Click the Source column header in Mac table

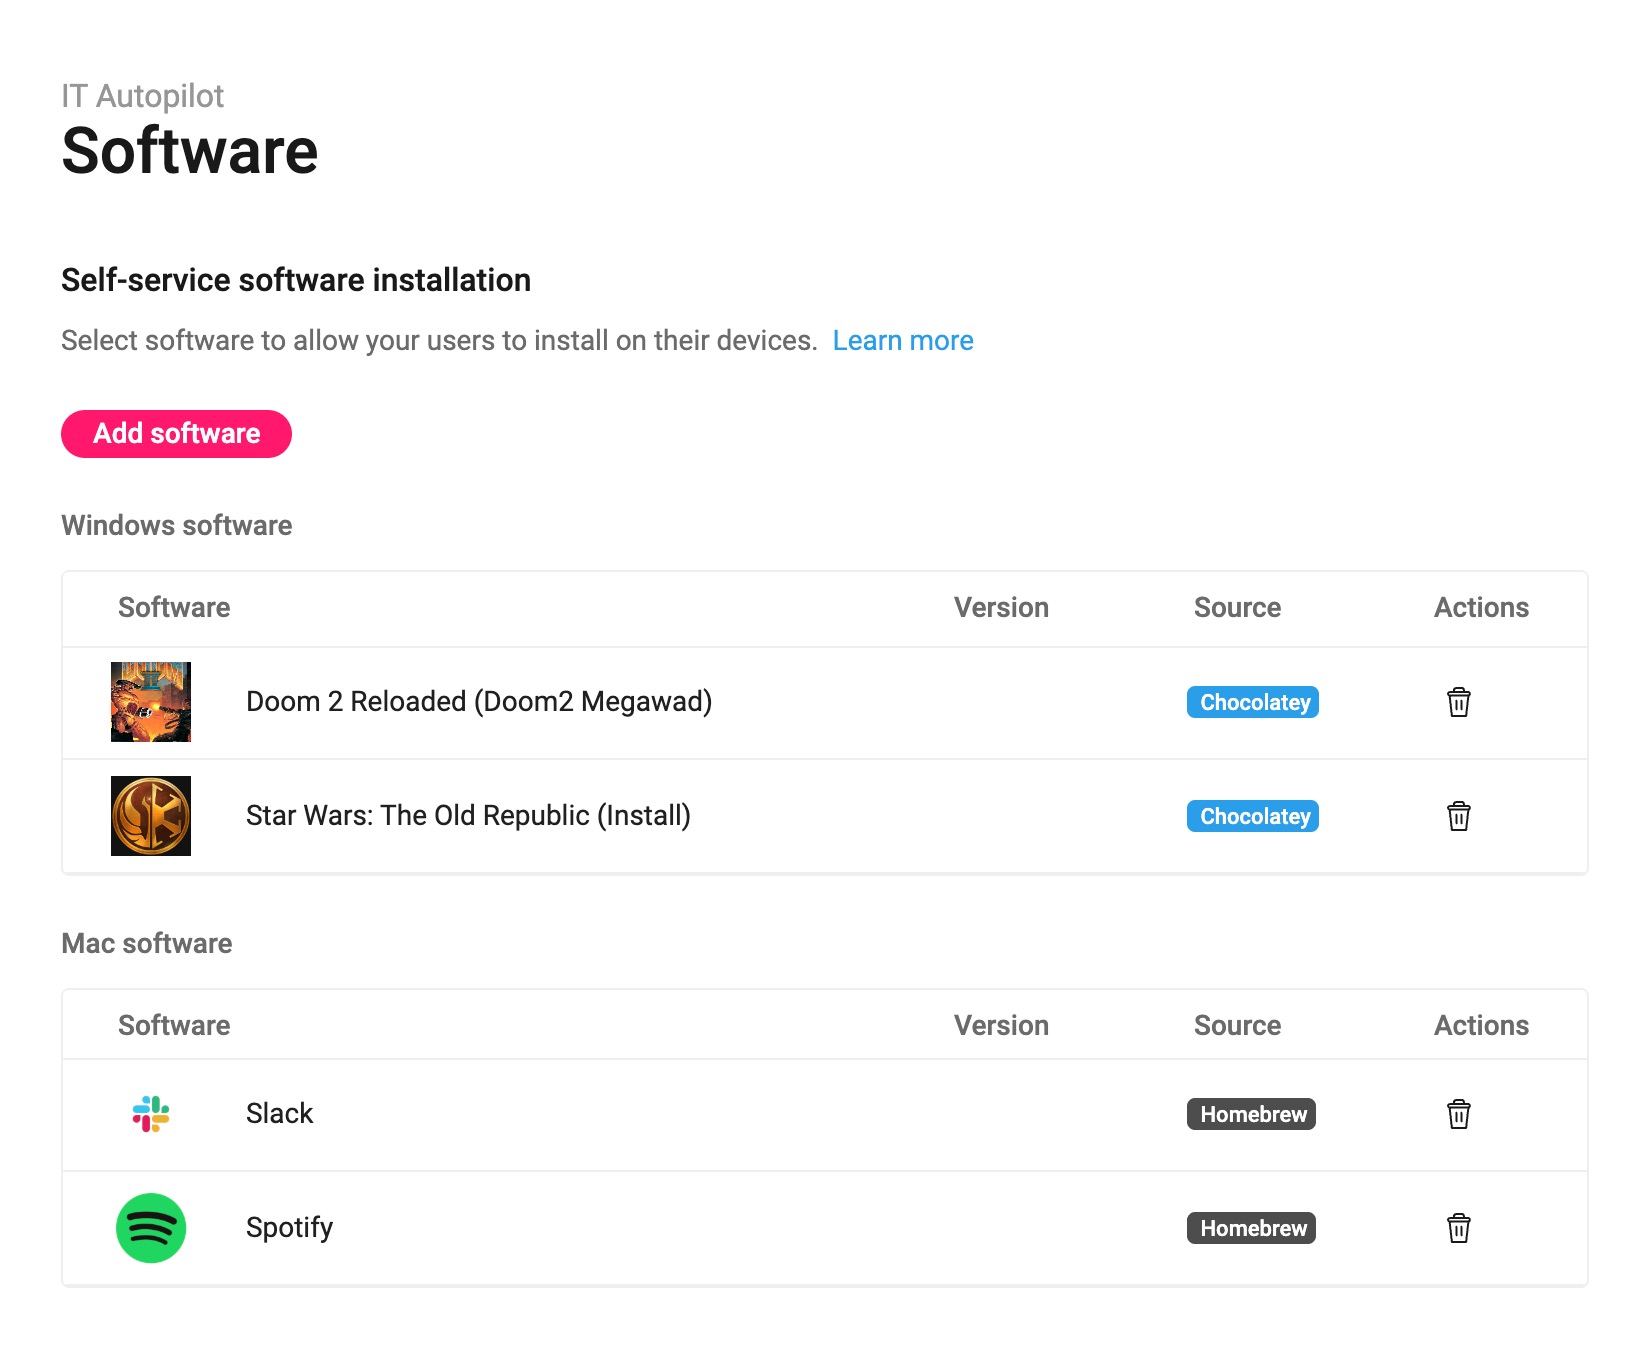(x=1237, y=1026)
